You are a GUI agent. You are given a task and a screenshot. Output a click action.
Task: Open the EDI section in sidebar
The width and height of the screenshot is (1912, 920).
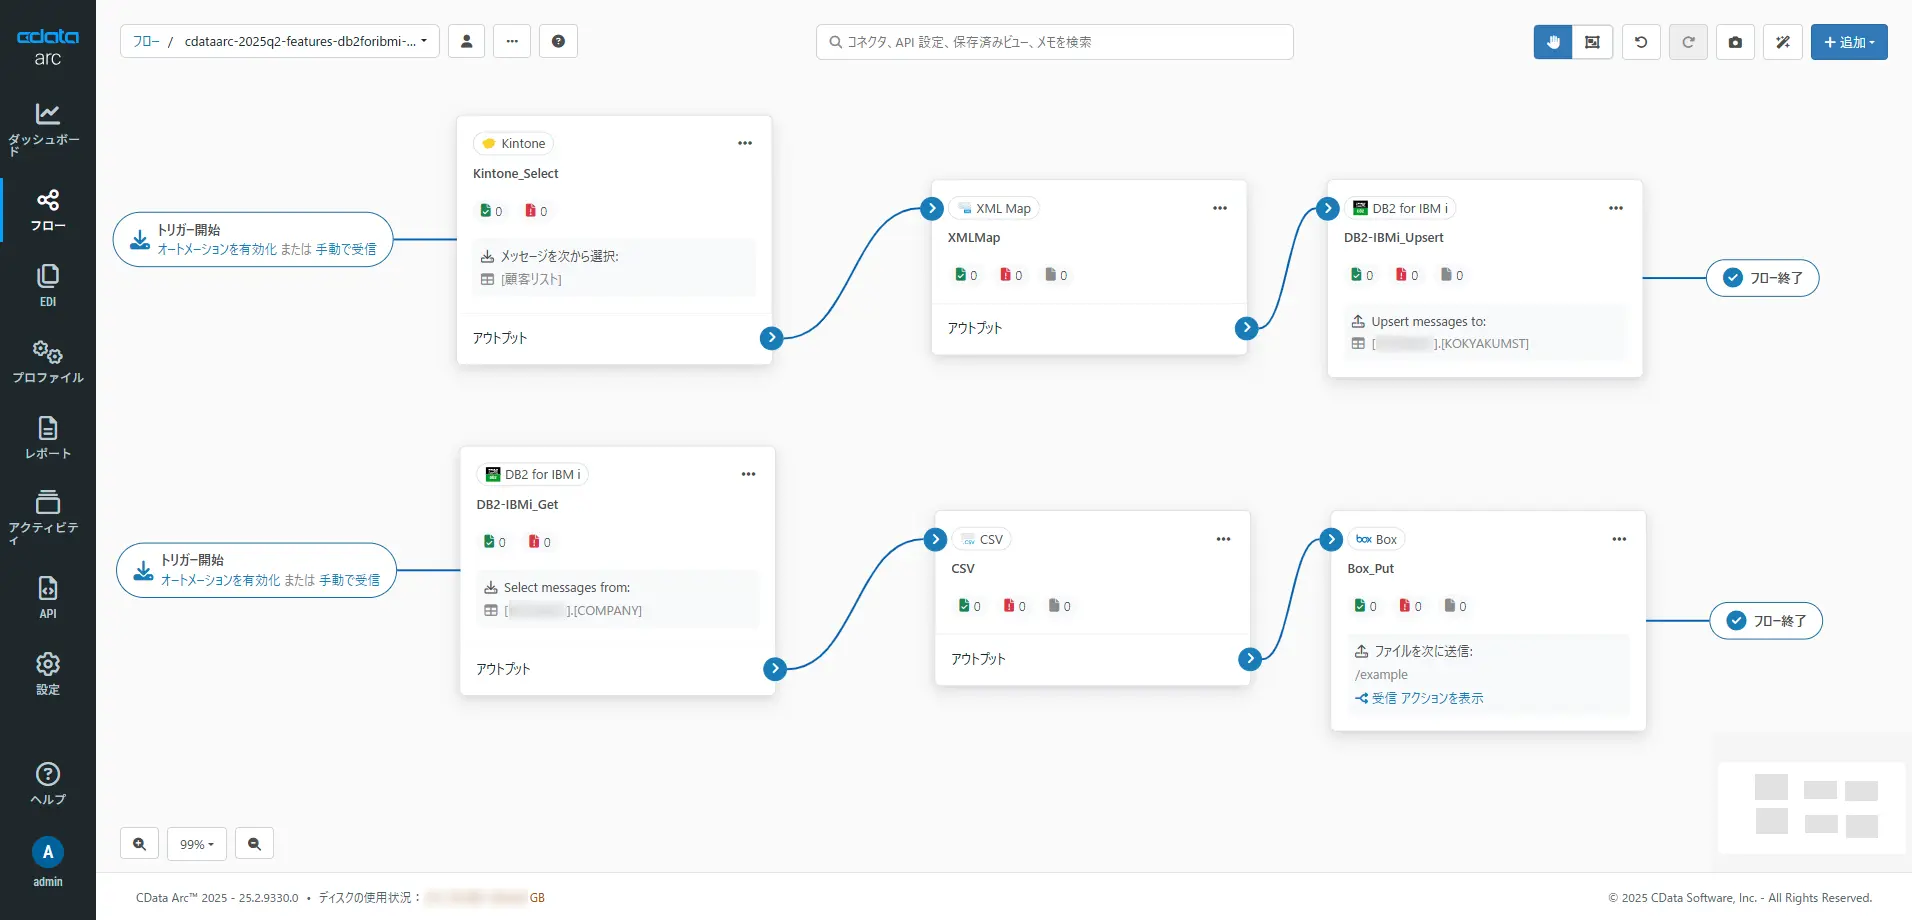[x=48, y=285]
